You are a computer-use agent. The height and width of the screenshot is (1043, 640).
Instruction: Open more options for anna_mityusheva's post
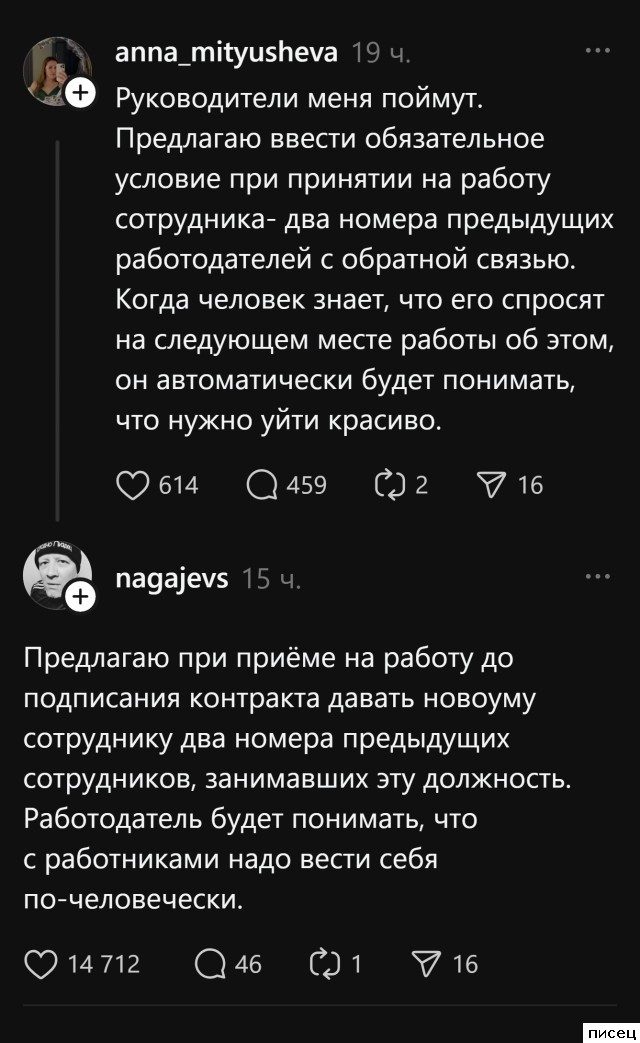[x=597, y=49]
